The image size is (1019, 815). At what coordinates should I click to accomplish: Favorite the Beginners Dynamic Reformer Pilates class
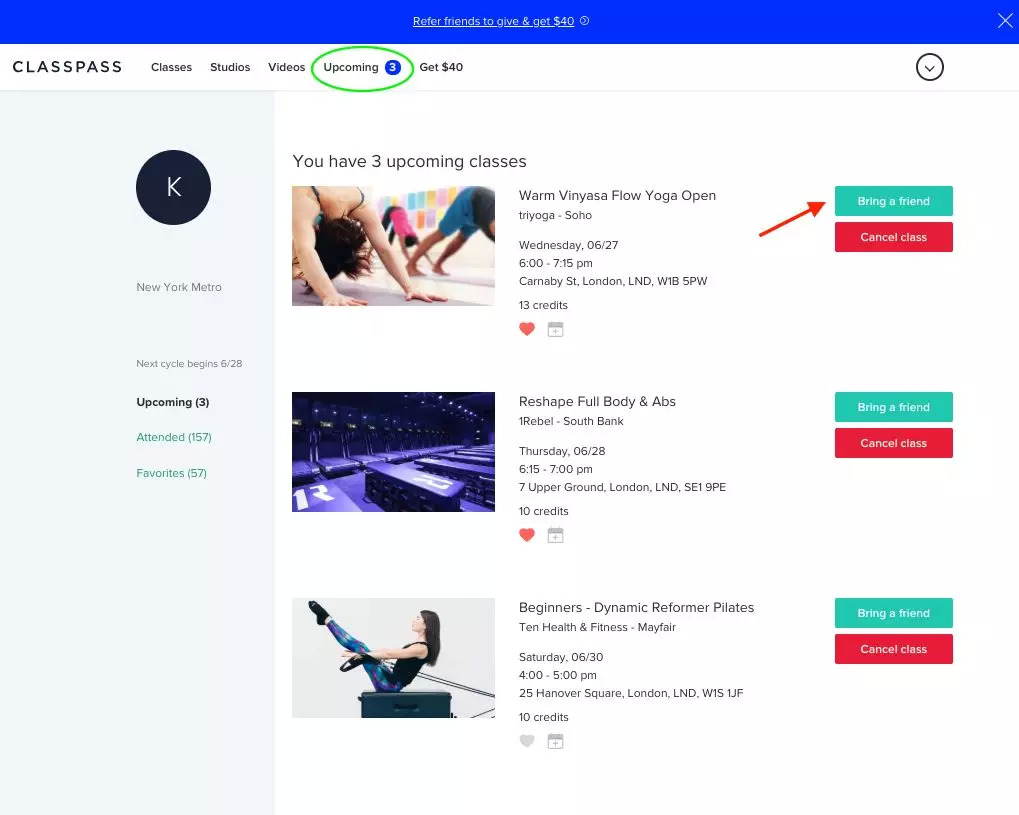pos(527,741)
